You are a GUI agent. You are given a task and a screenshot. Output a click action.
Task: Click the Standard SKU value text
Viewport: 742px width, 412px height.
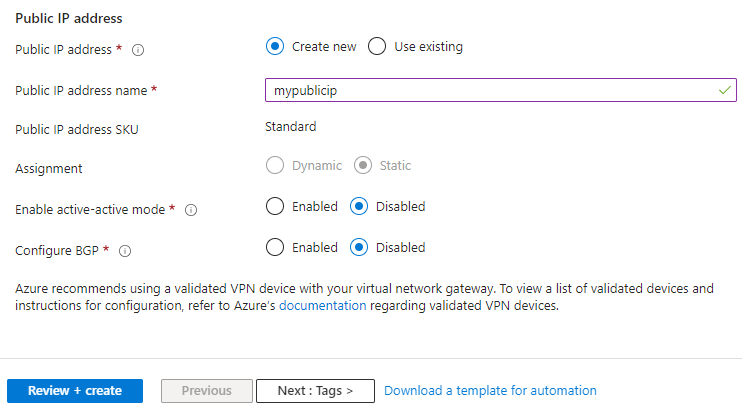291,127
